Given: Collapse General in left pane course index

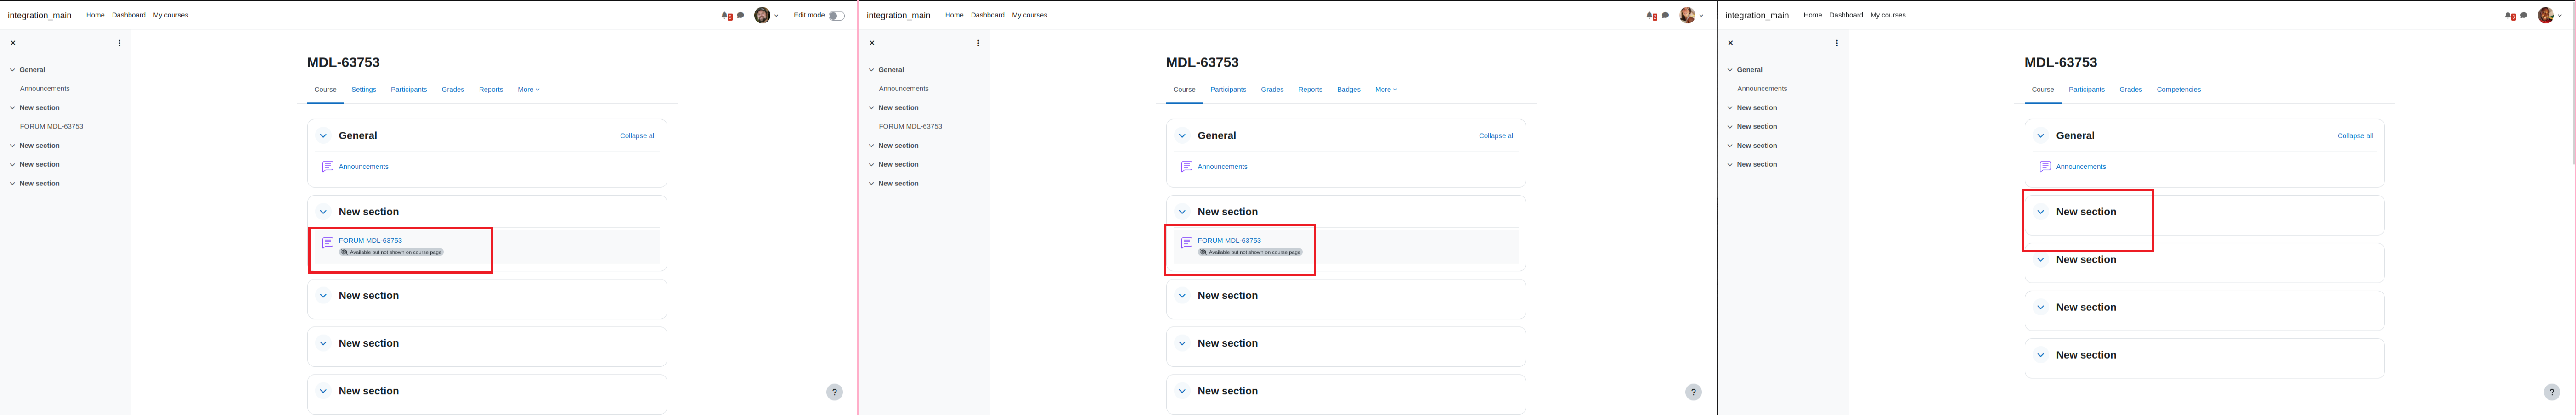Looking at the screenshot, I should coord(13,70).
